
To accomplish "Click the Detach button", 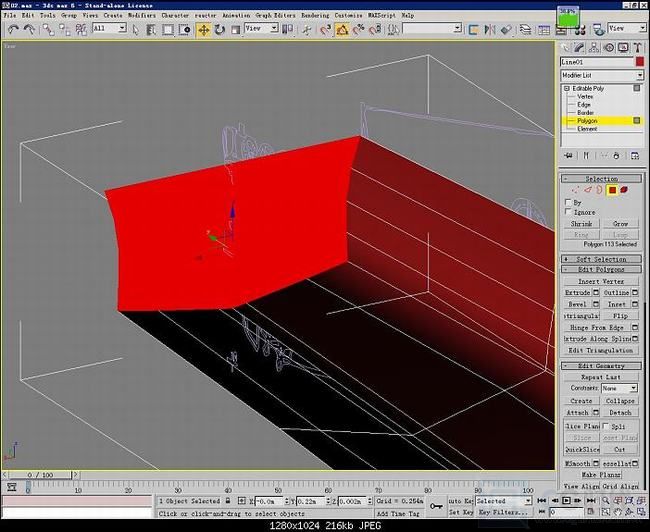I will point(620,413).
